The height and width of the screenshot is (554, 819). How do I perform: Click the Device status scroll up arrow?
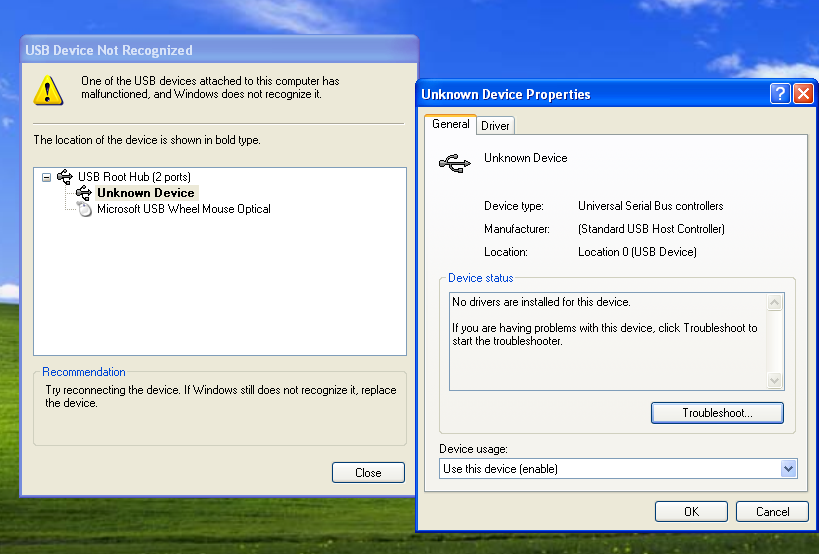[774, 303]
